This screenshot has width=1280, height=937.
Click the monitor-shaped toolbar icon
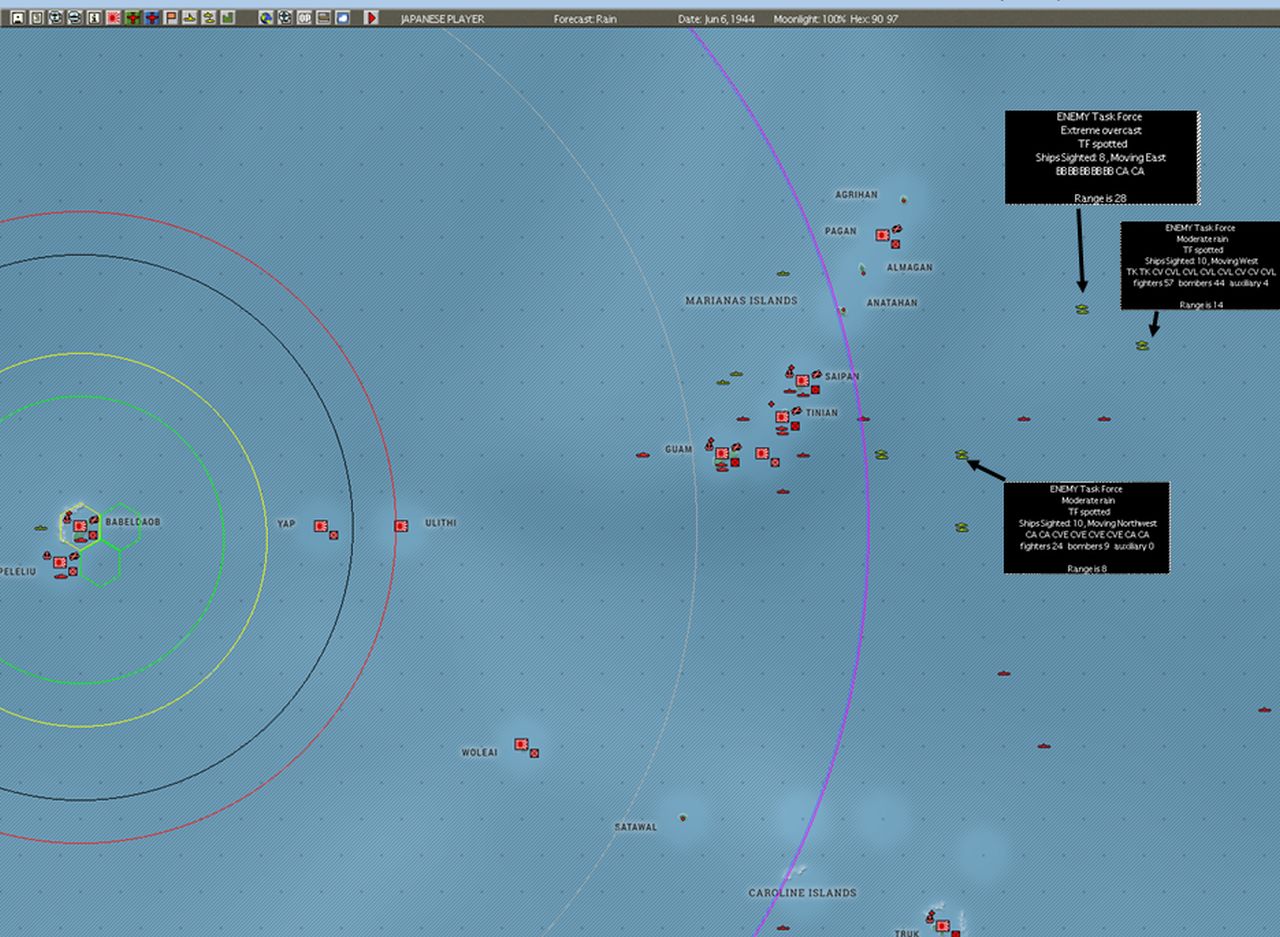click(323, 18)
